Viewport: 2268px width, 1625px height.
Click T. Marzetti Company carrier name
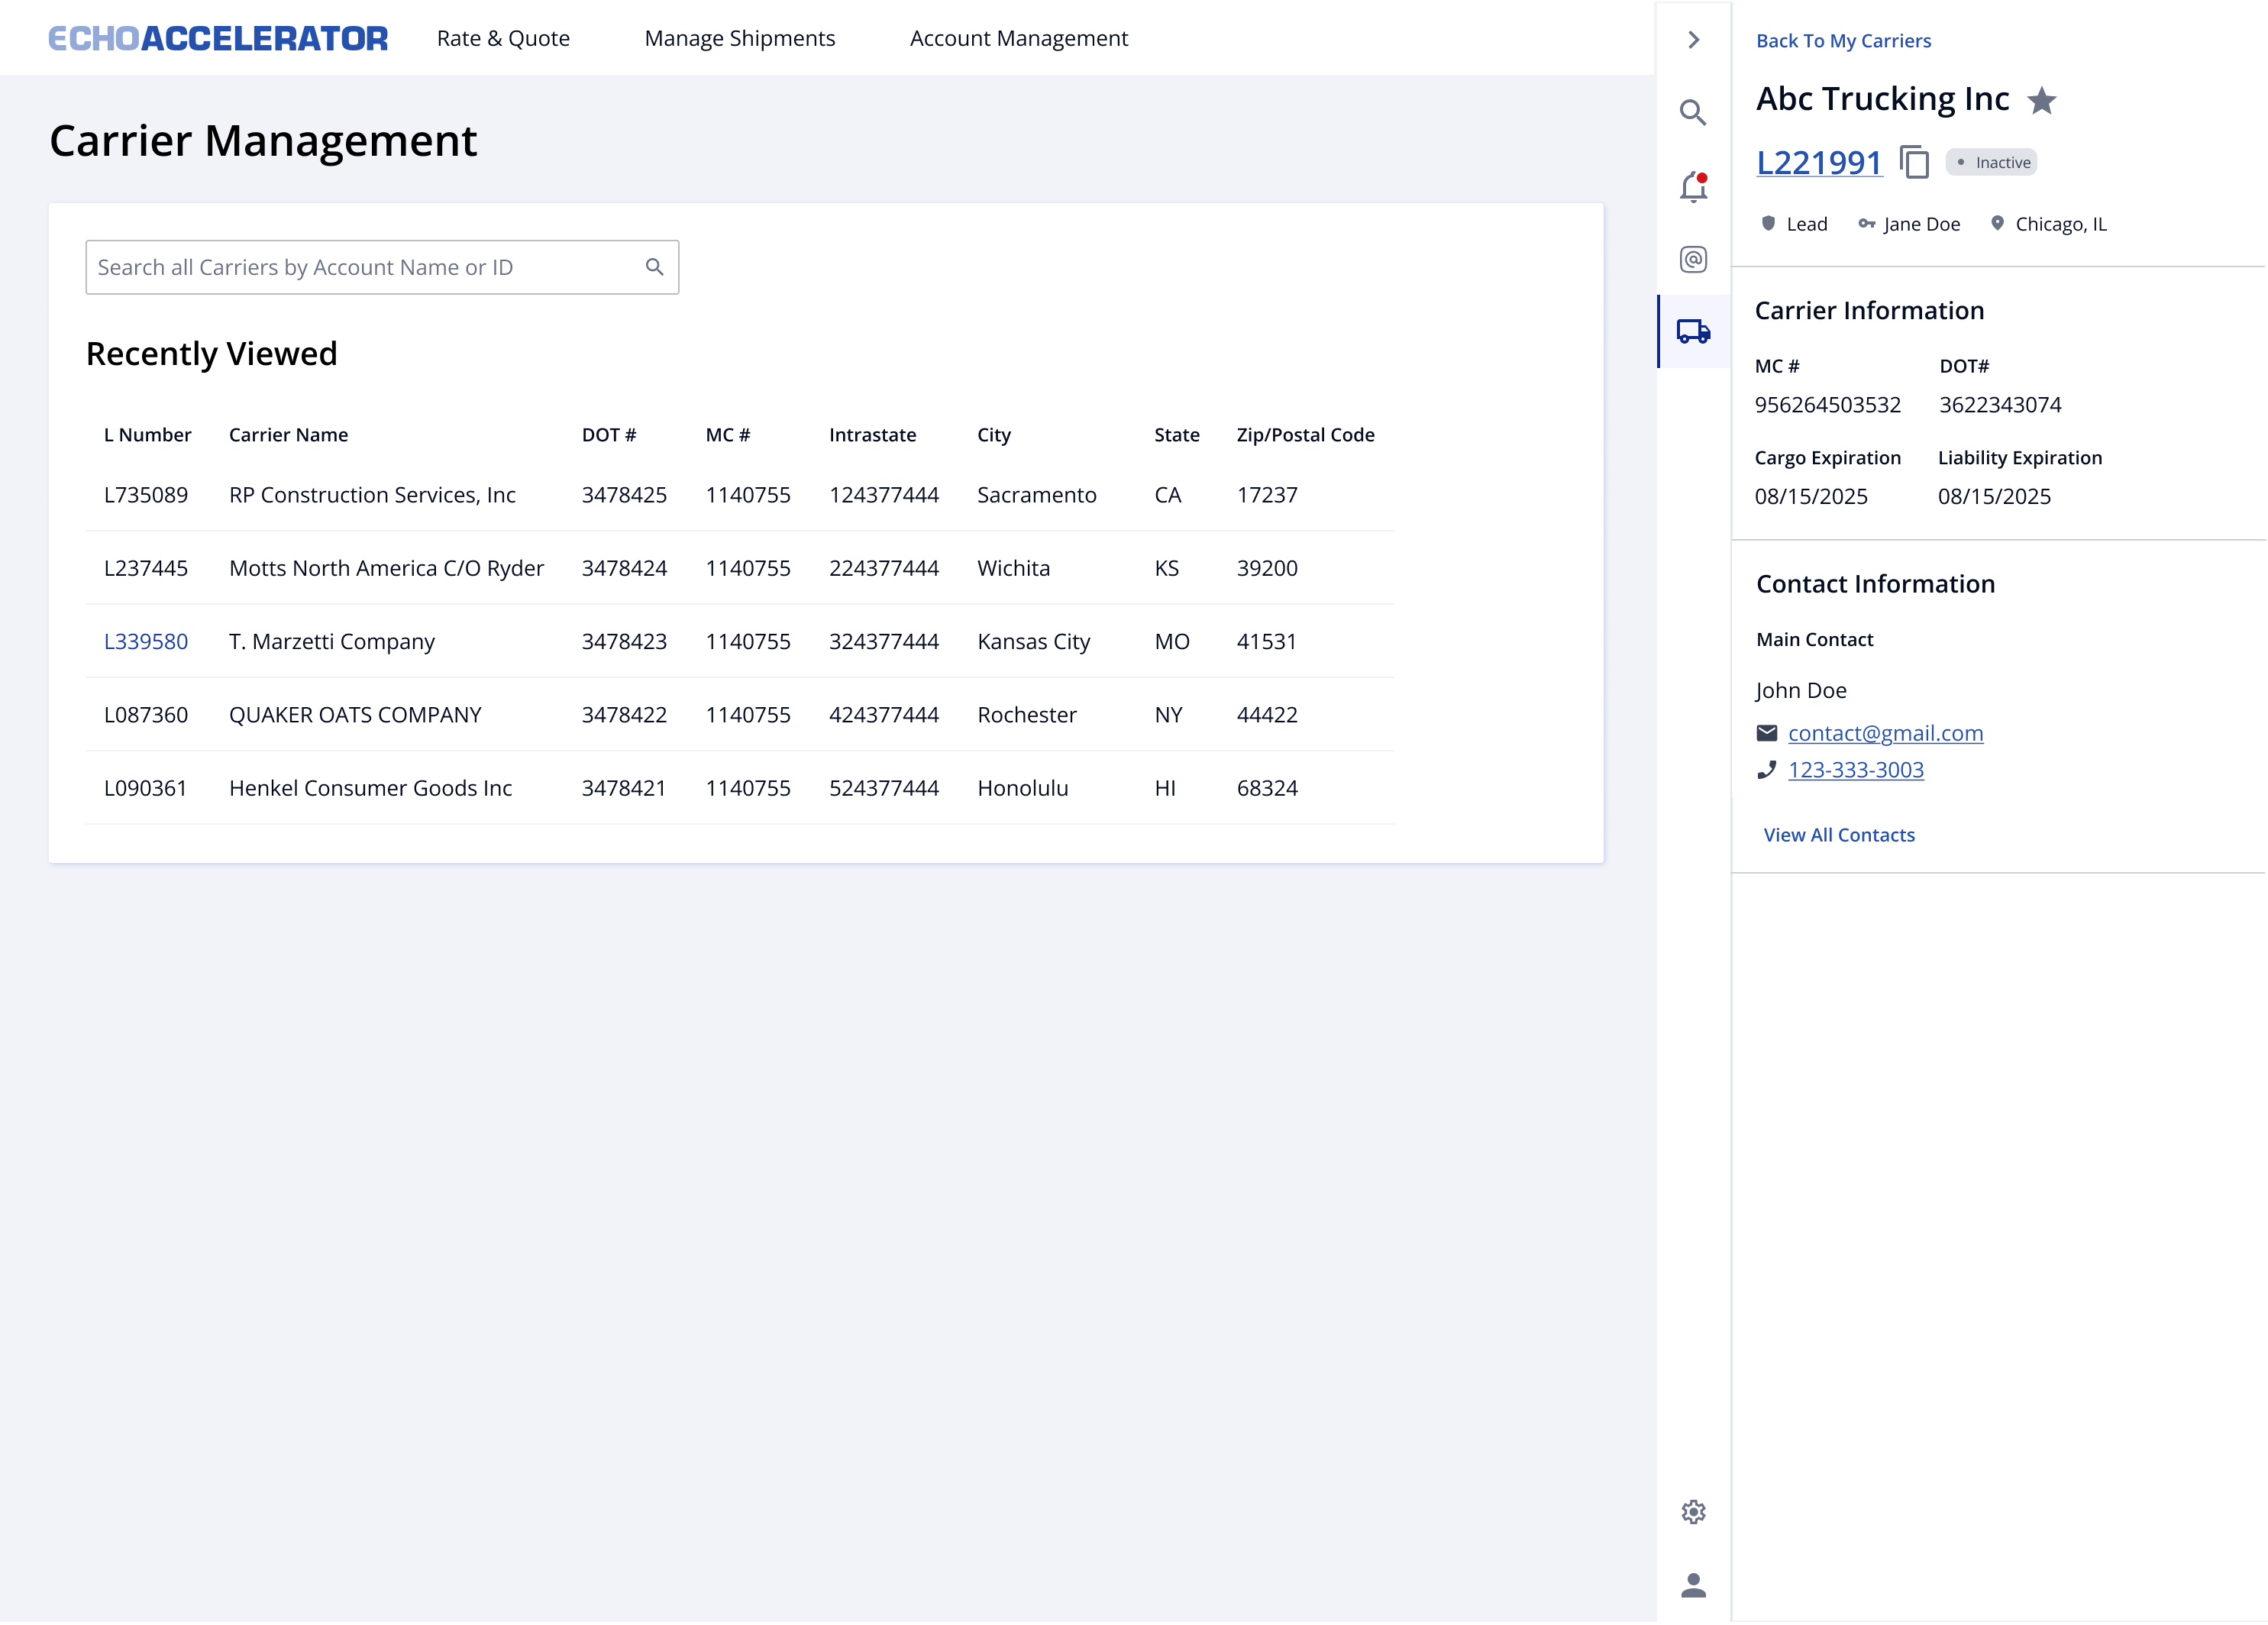coord(332,641)
